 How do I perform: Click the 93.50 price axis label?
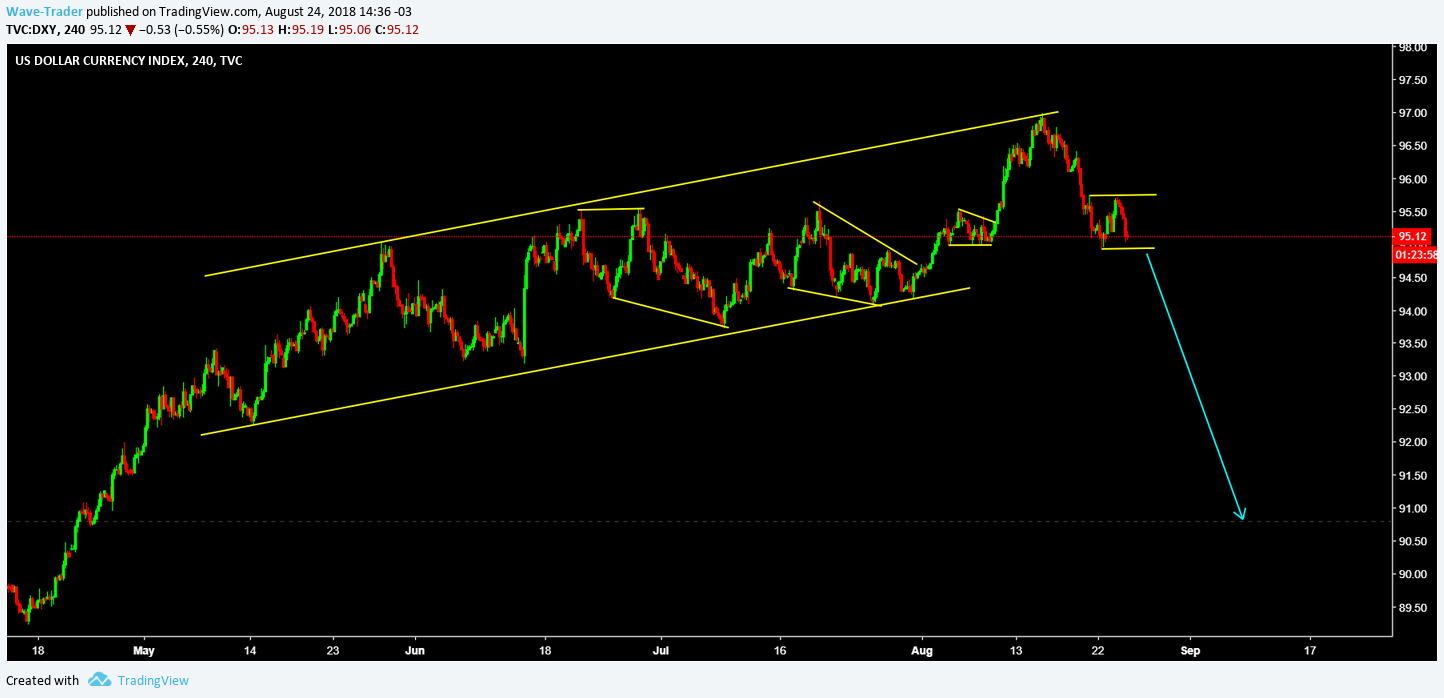click(x=1412, y=344)
